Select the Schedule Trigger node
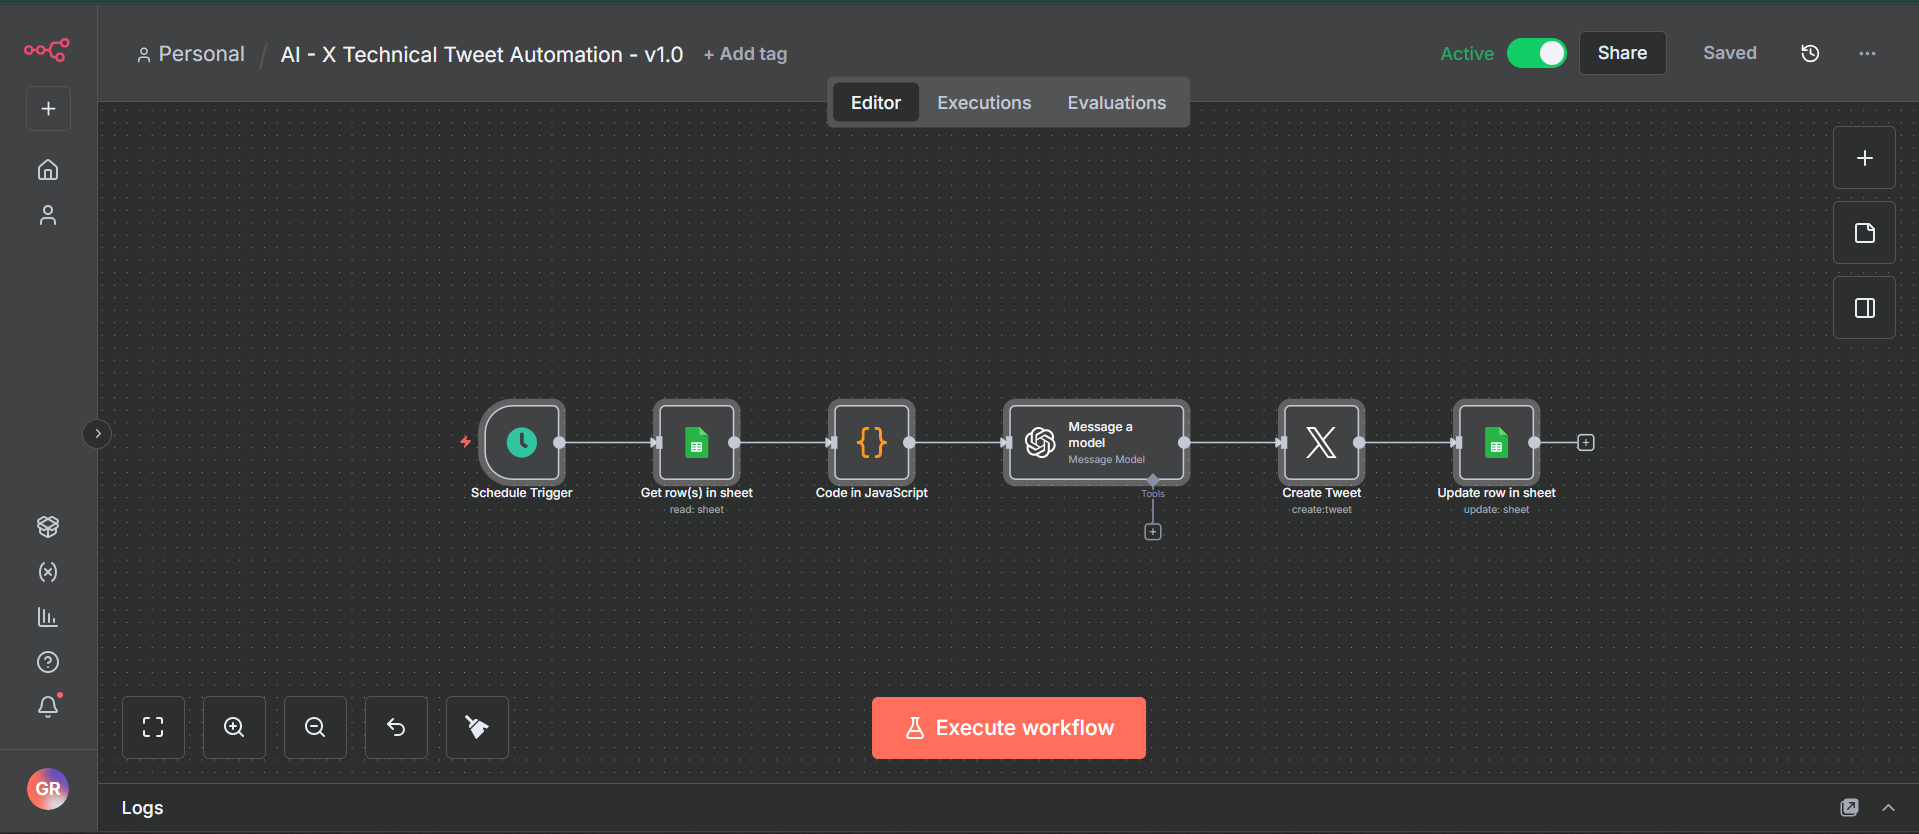 tap(522, 442)
